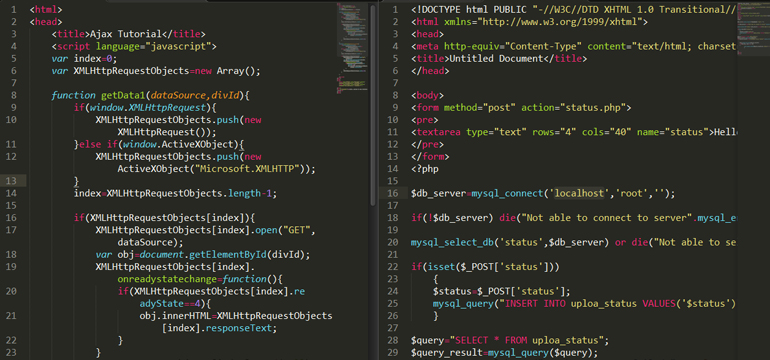This screenshot has height=360, width=770.
Task: Click the 'onreadystatechange' property
Action: 167,279
